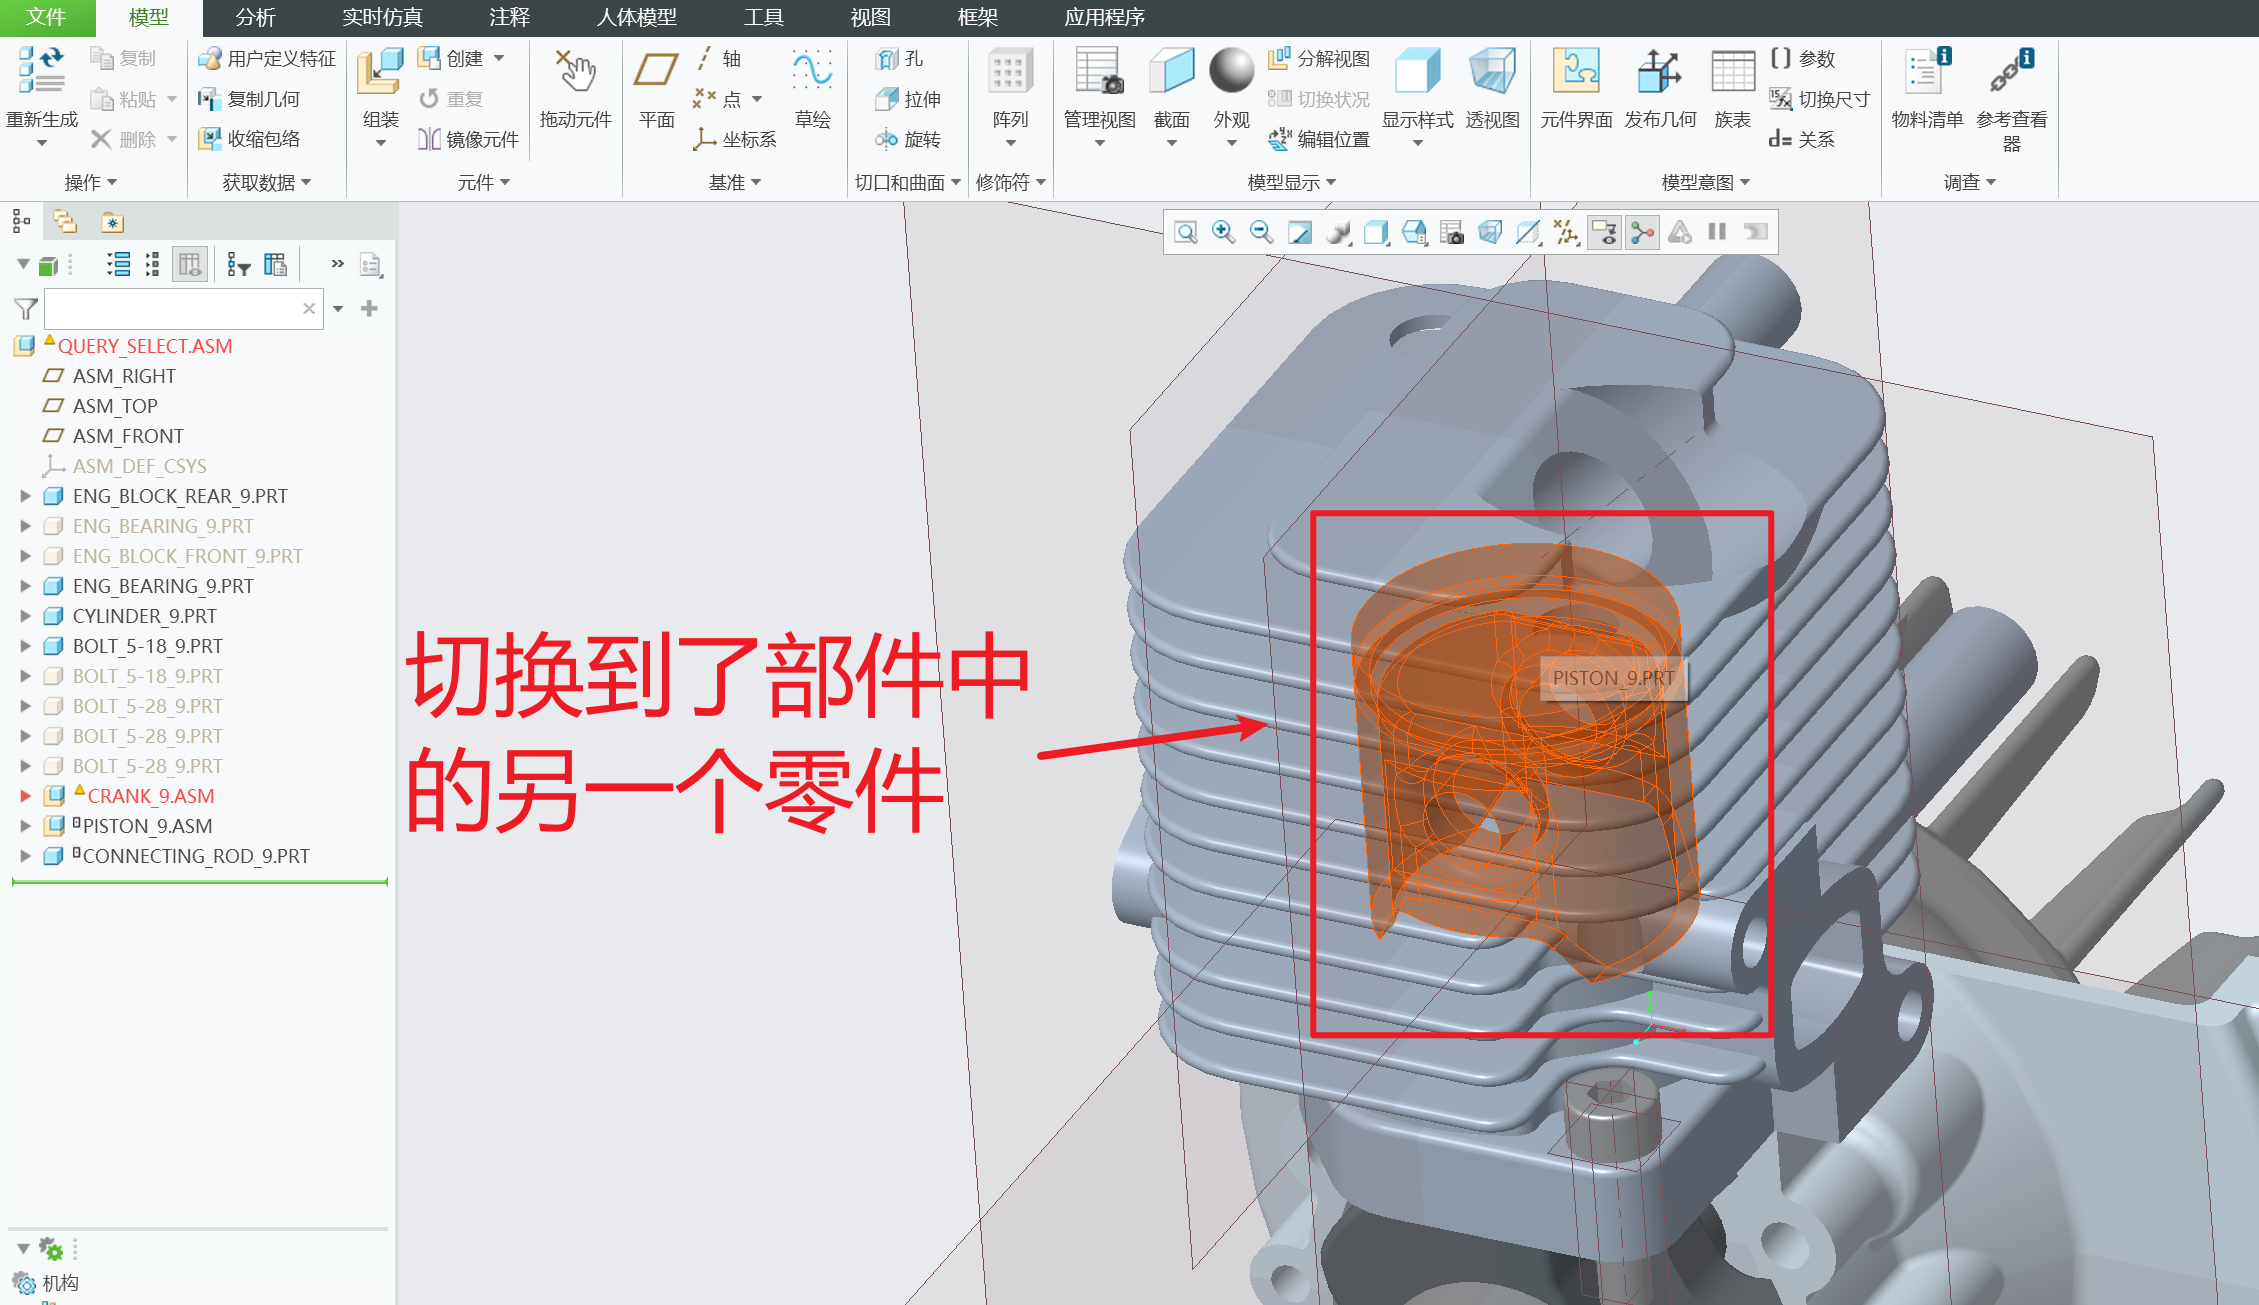
Task: Open the 文件 (File) menu
Action: click(46, 17)
